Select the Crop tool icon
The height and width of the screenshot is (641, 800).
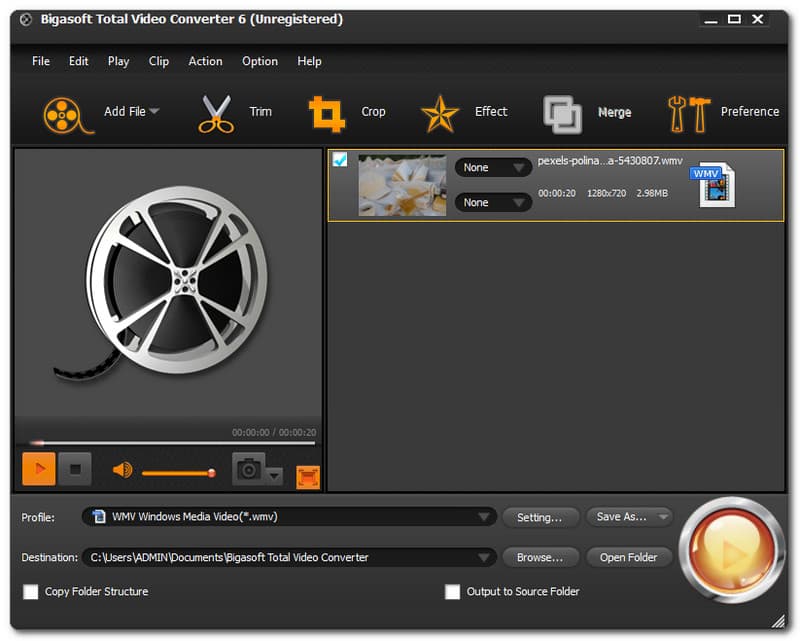[327, 114]
